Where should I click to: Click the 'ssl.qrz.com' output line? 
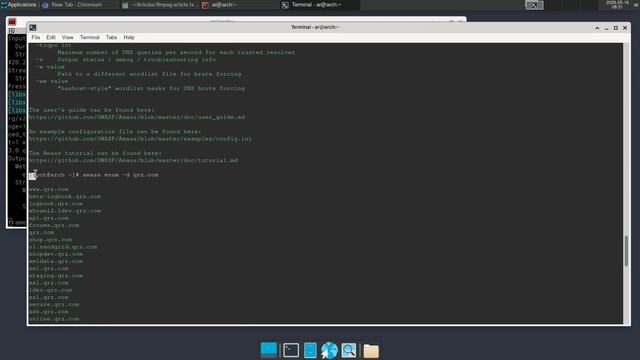(x=49, y=297)
